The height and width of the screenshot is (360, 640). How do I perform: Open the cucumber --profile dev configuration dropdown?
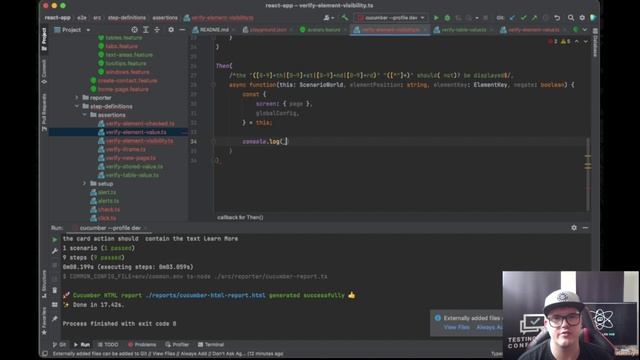click(391, 18)
